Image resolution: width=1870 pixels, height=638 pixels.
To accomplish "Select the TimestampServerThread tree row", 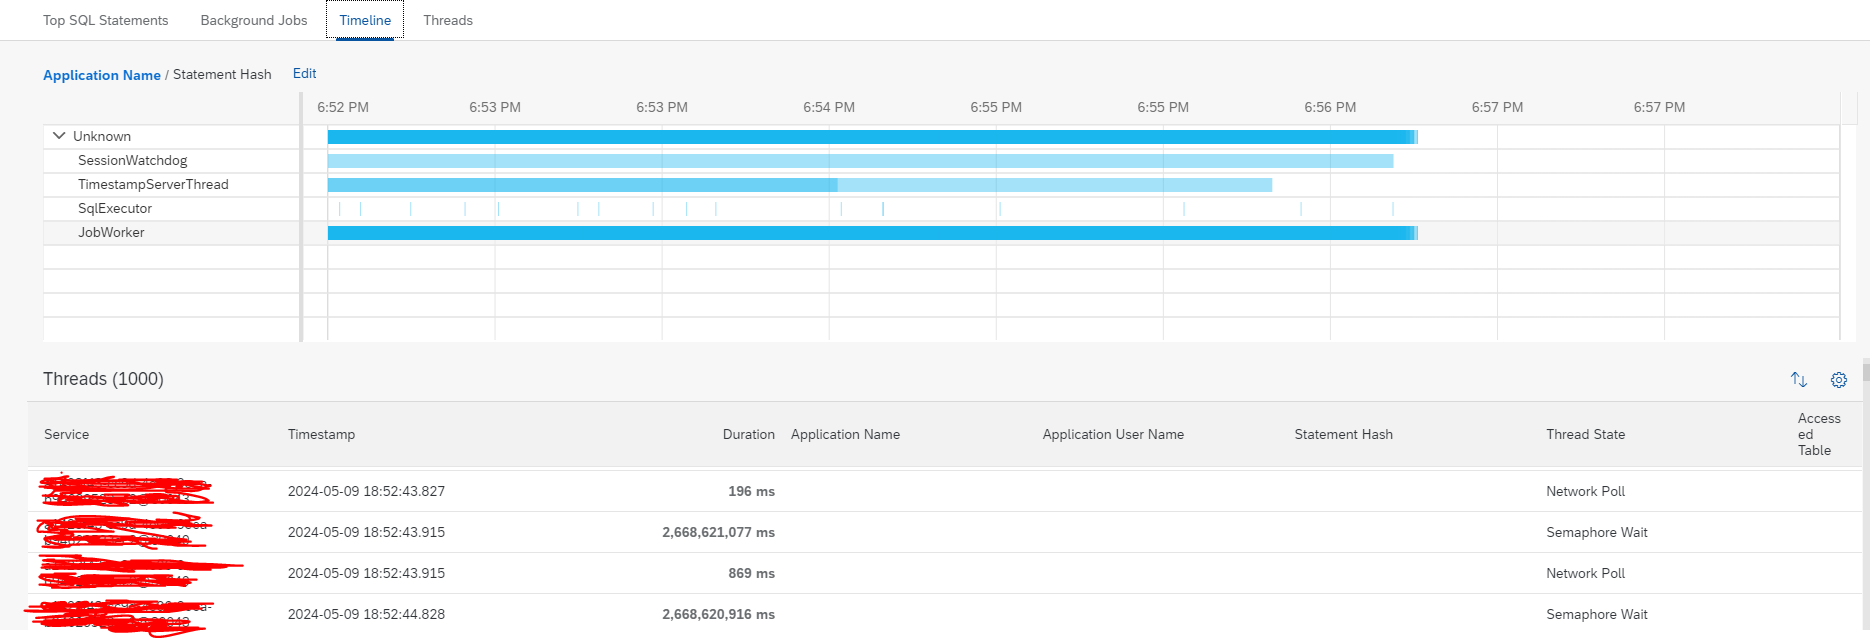I will click(172, 184).
